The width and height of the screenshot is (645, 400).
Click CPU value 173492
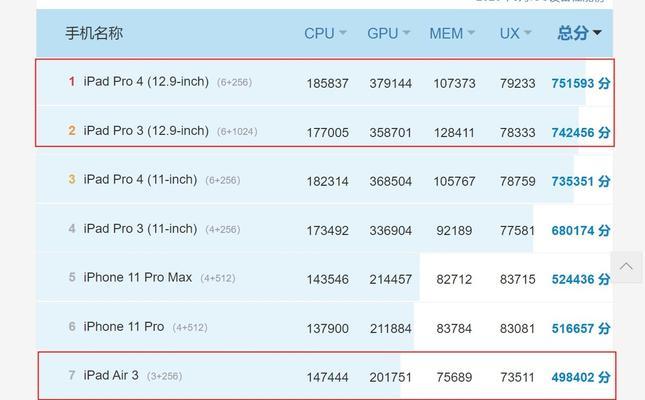click(x=327, y=230)
